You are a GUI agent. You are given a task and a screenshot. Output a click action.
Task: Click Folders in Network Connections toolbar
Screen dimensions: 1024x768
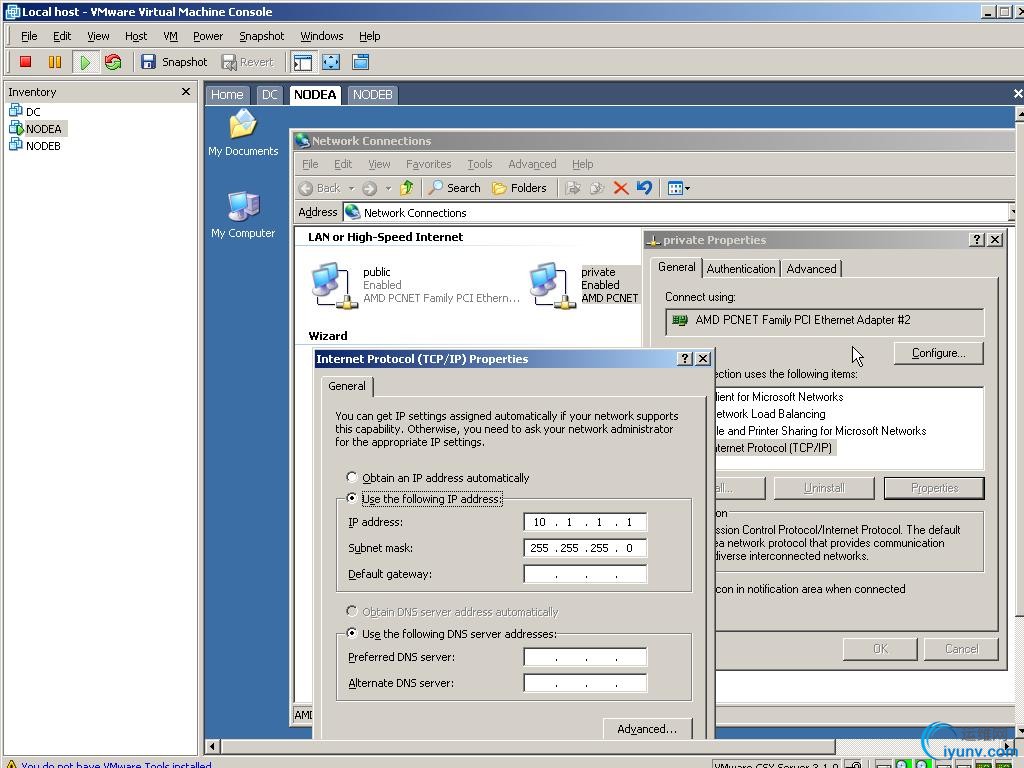(x=519, y=188)
